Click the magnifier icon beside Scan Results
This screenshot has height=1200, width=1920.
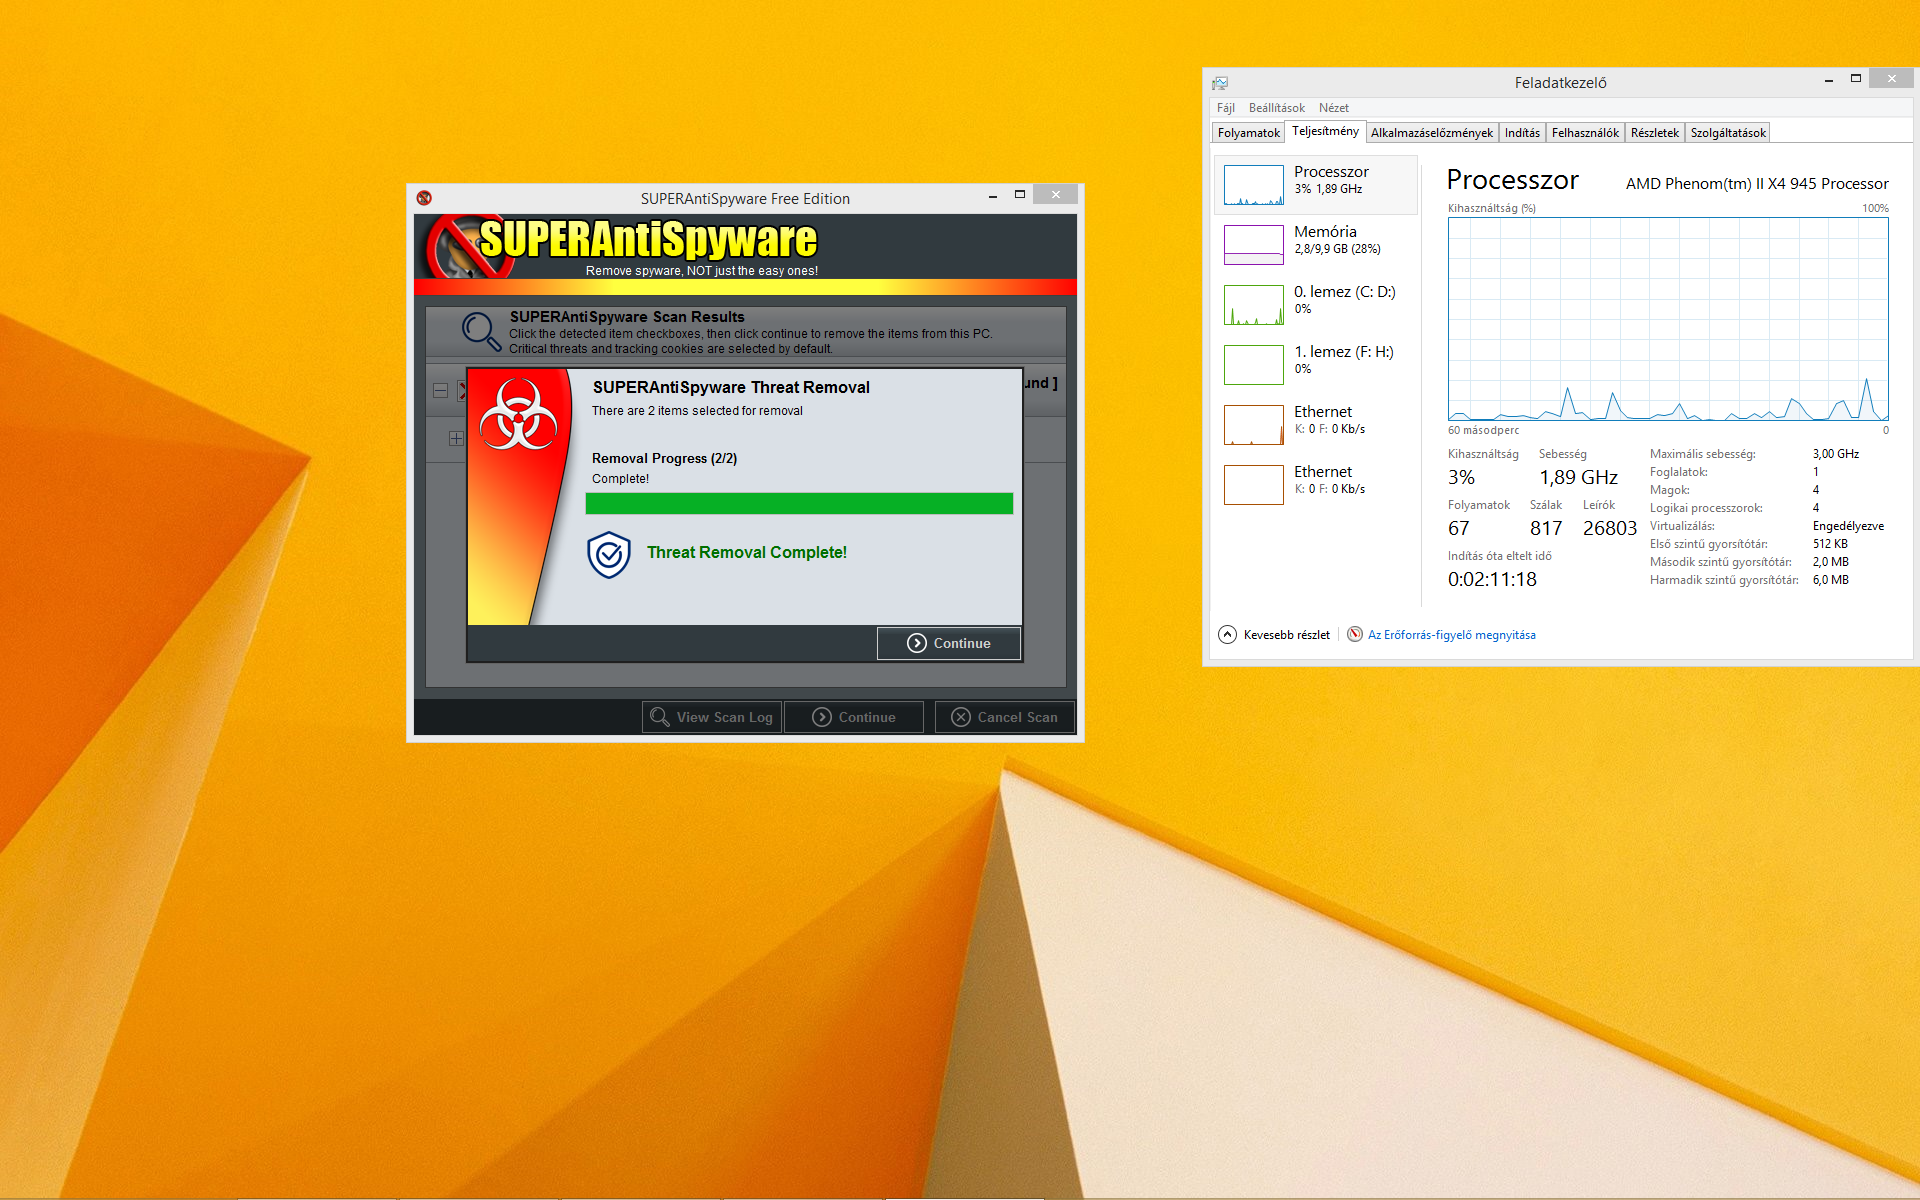481,331
